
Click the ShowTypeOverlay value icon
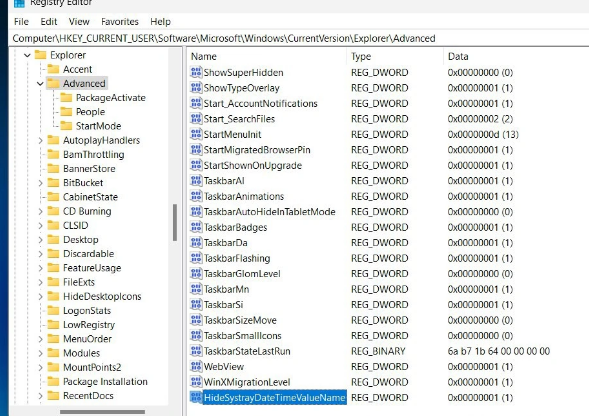click(x=196, y=88)
